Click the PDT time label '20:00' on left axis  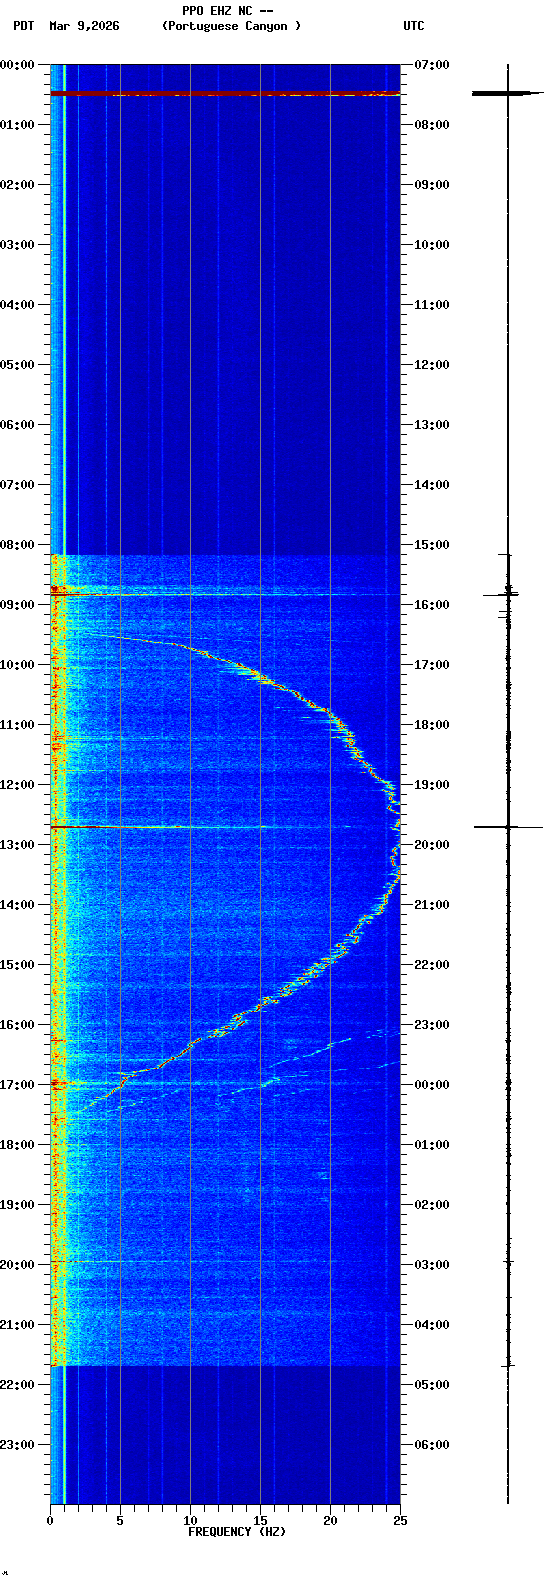click(x=17, y=1265)
